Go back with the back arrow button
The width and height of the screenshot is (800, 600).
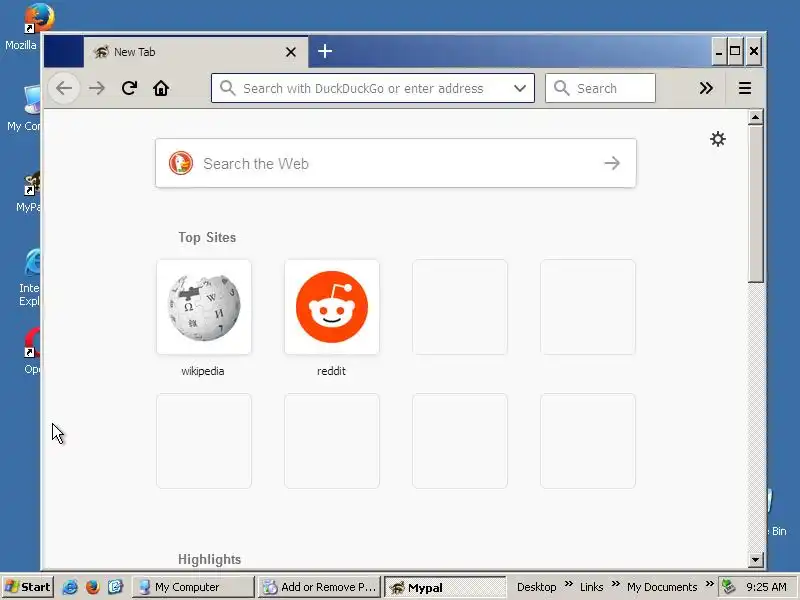click(64, 88)
